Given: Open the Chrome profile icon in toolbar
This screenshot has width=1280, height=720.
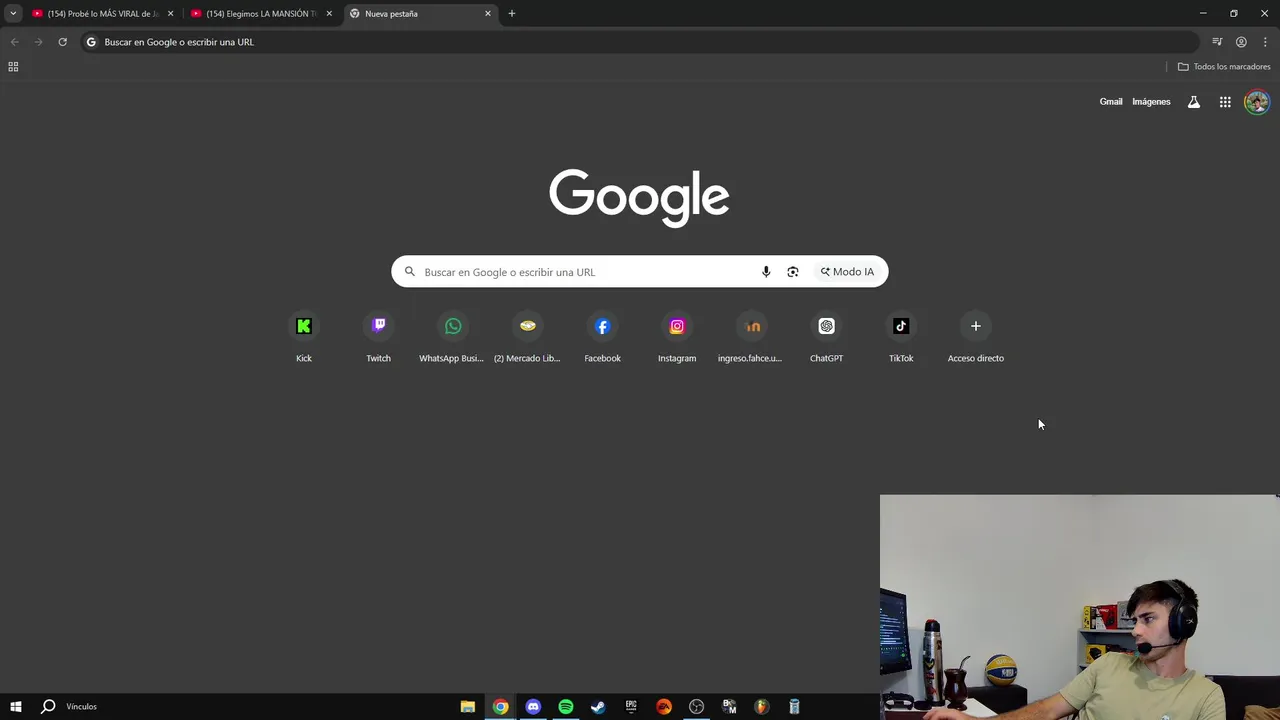Looking at the screenshot, I should tap(1241, 42).
